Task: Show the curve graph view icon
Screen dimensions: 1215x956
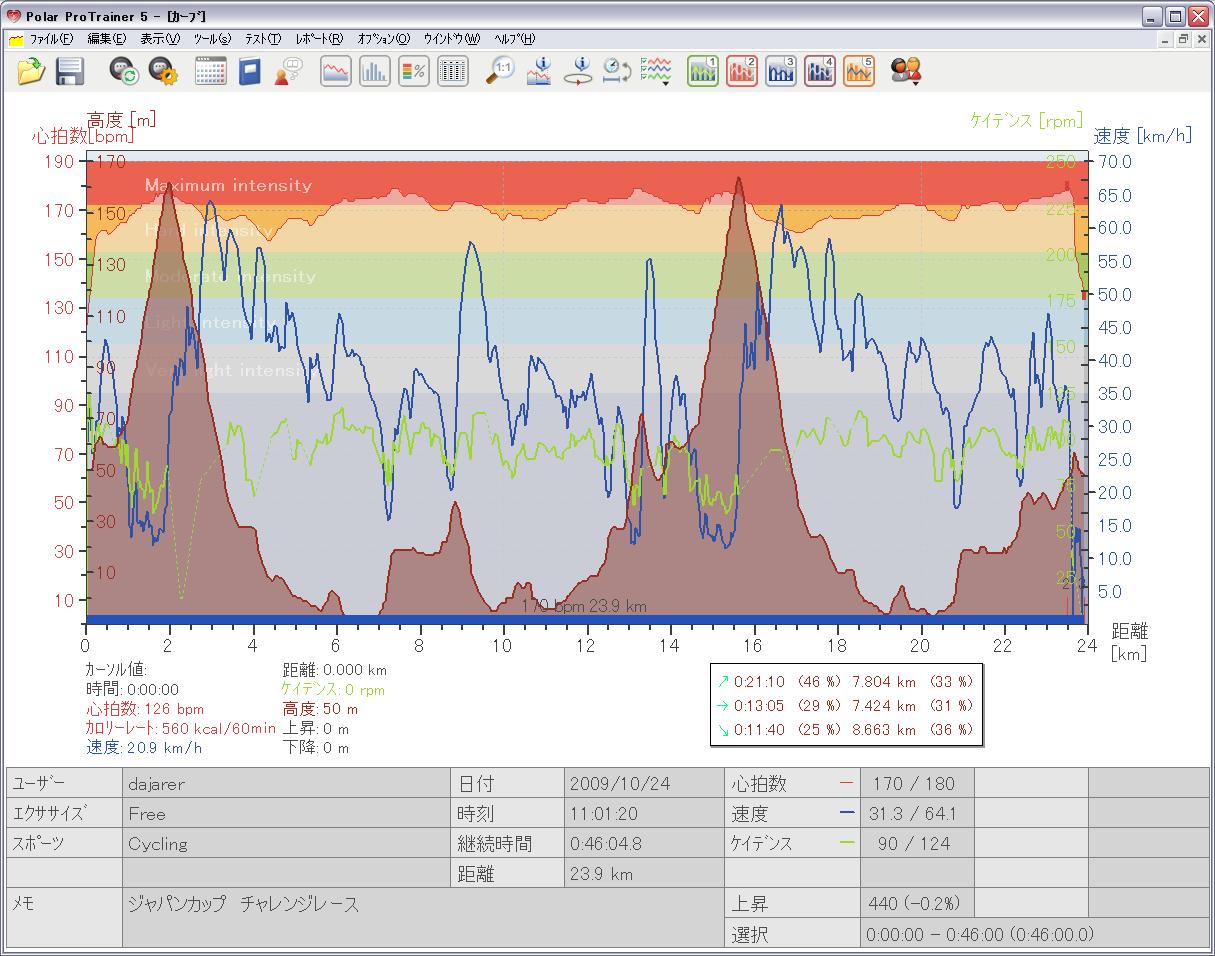Action: point(336,71)
